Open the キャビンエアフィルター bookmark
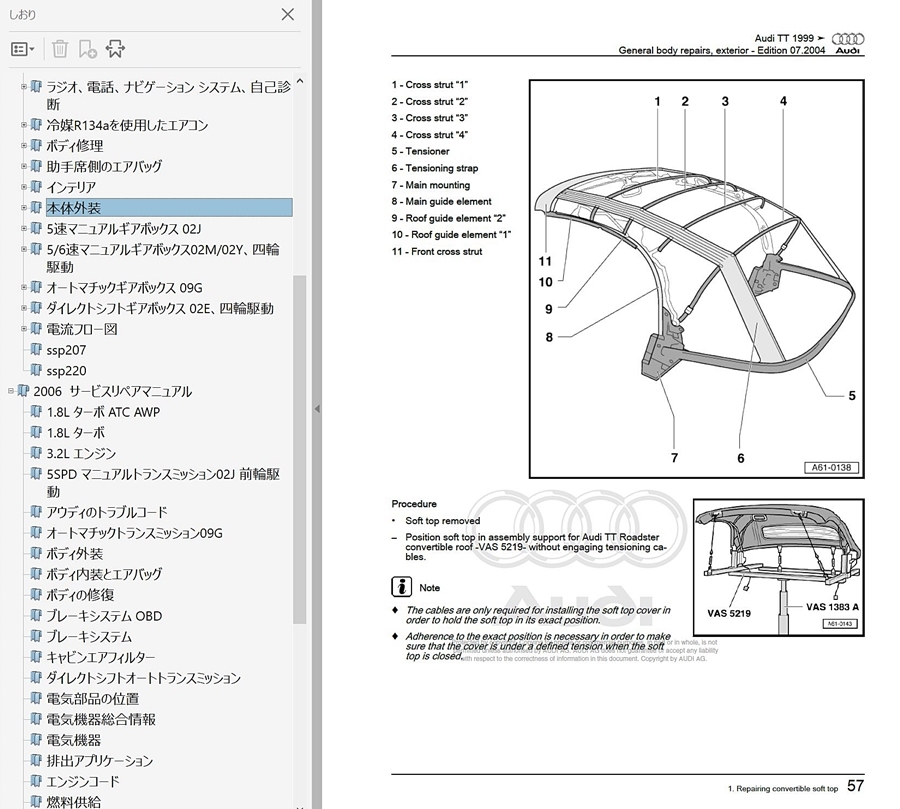Viewport: 900px width, 809px height. tap(100, 657)
